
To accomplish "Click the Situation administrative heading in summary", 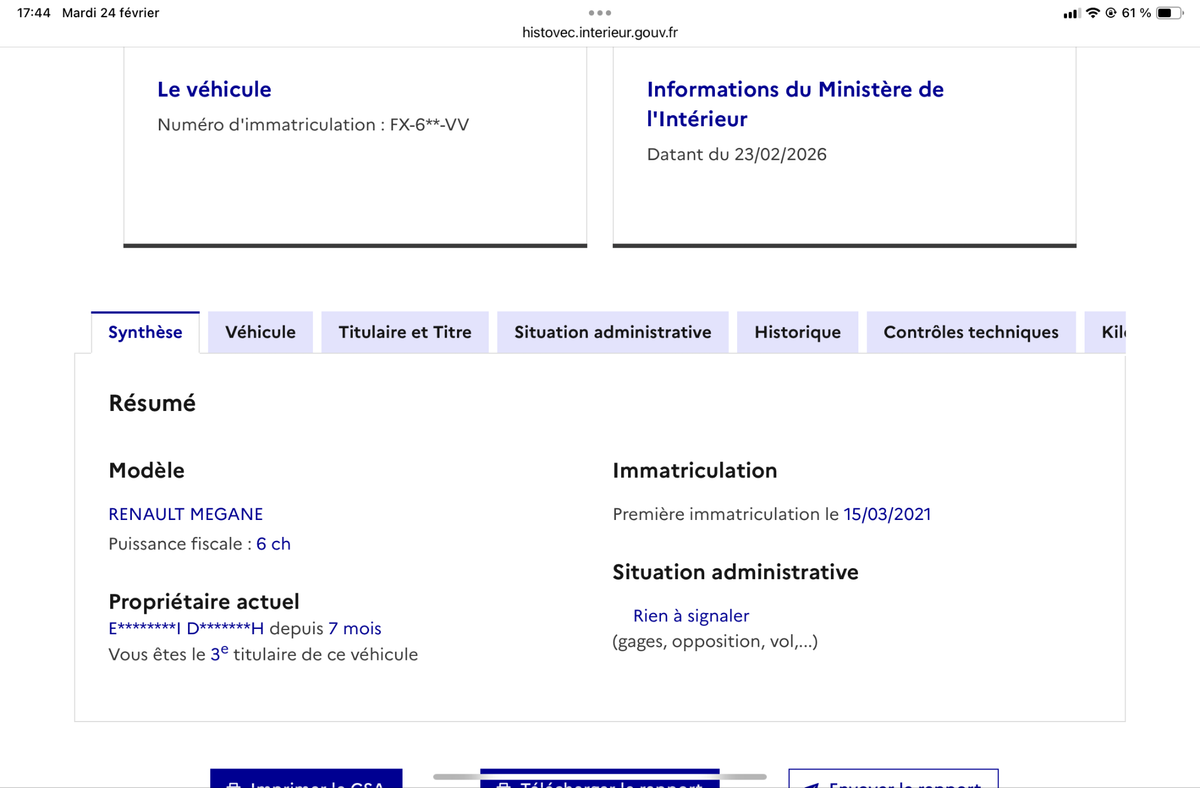I will click(735, 572).
